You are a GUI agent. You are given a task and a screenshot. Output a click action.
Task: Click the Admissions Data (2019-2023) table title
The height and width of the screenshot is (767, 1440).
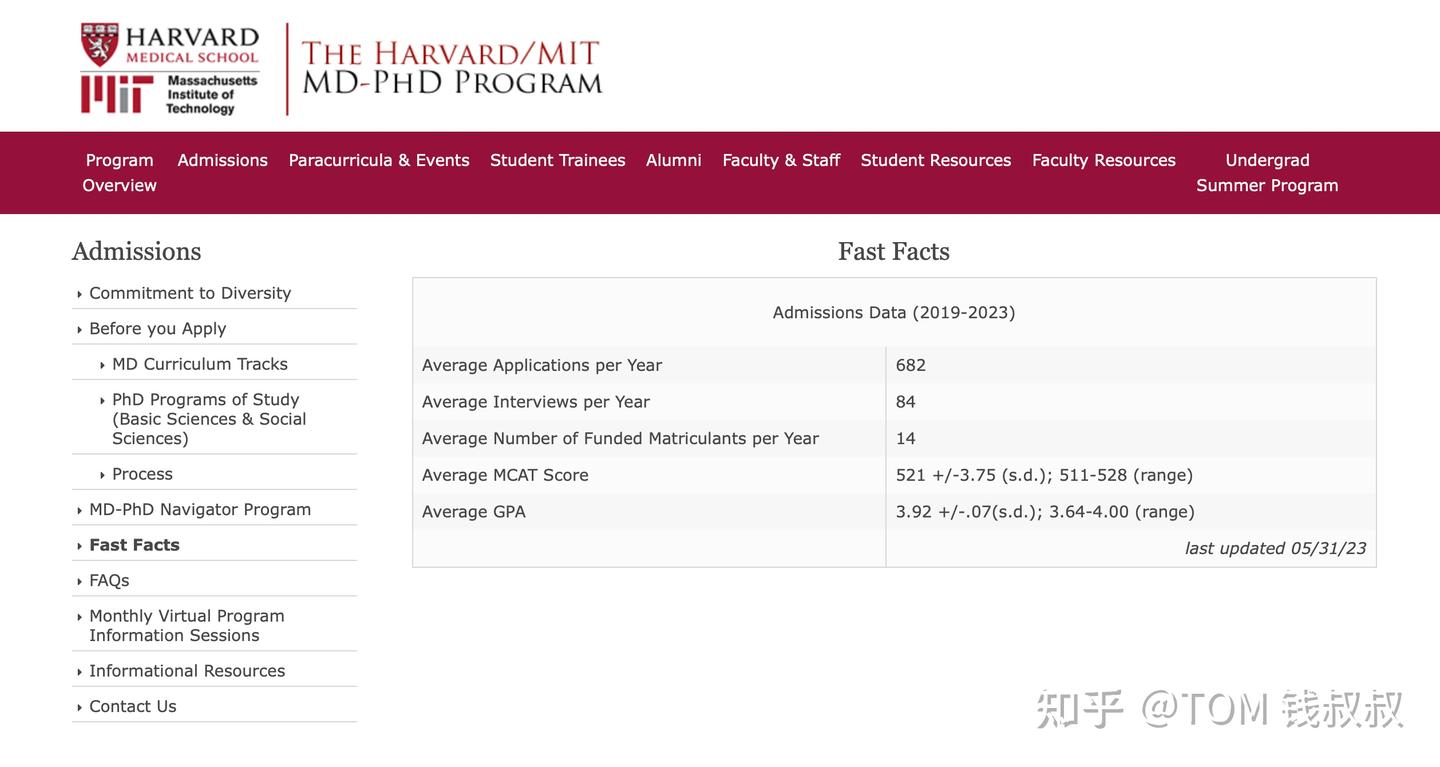[894, 312]
